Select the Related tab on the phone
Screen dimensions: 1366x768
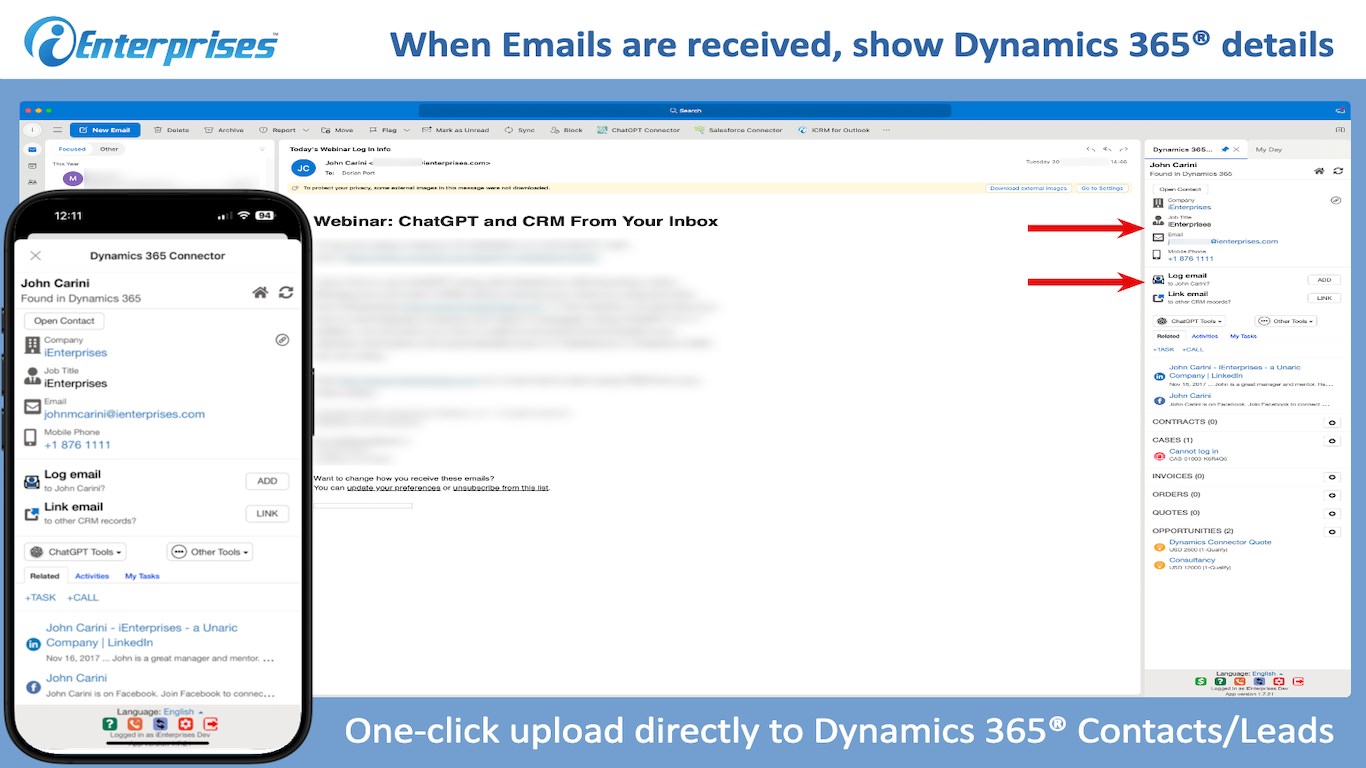coord(45,576)
